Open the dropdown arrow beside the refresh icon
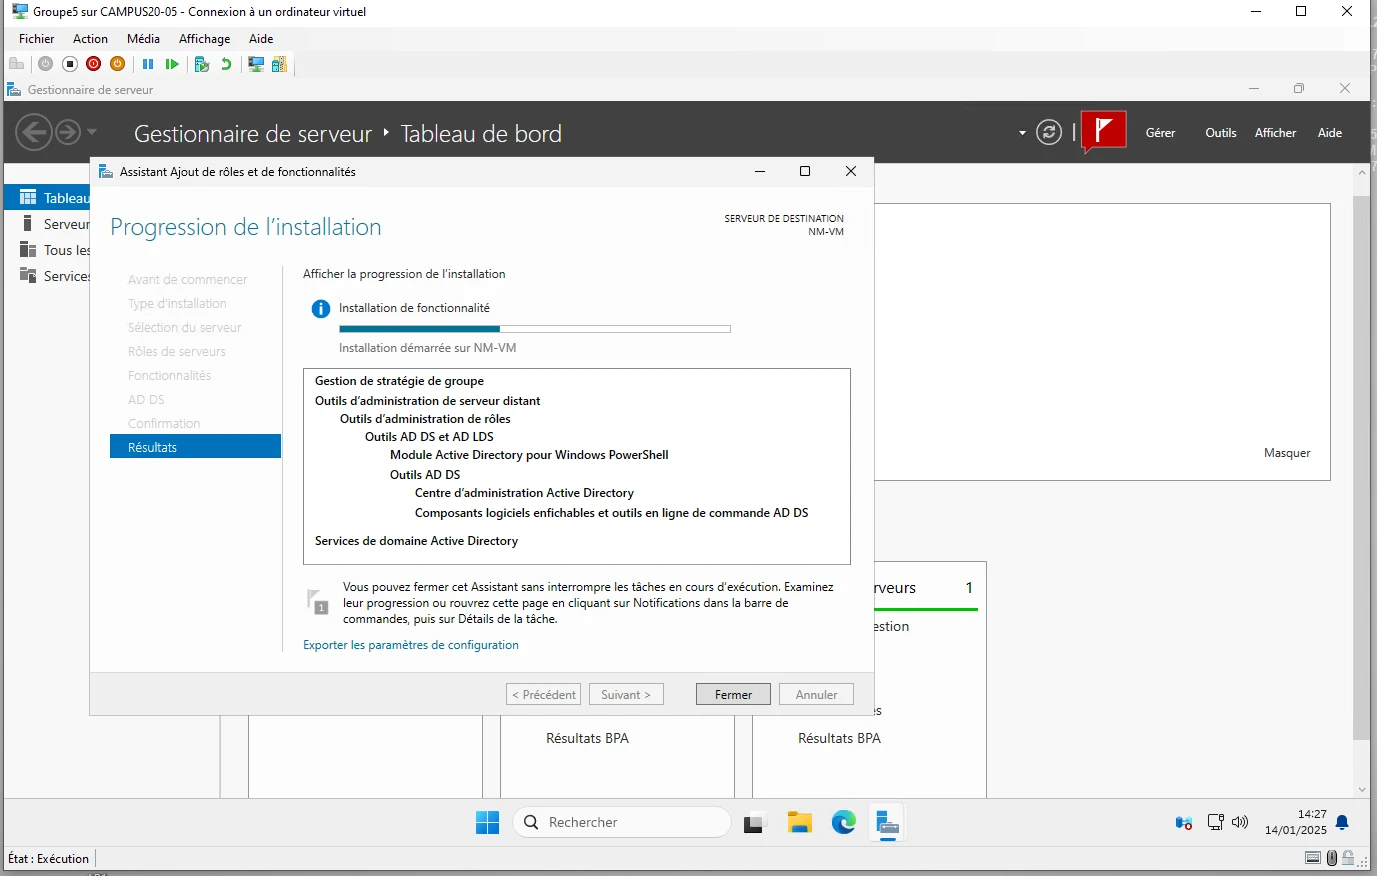The width and height of the screenshot is (1377, 876). coord(1022,133)
